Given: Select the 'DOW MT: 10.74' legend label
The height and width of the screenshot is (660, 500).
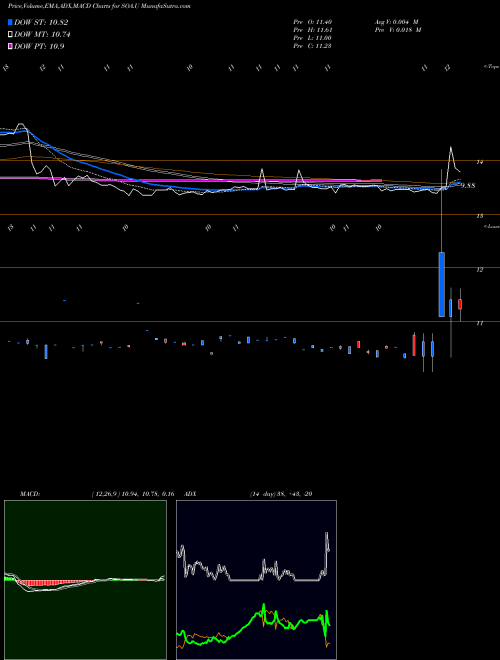Looking at the screenshot, I should coord(42,35).
